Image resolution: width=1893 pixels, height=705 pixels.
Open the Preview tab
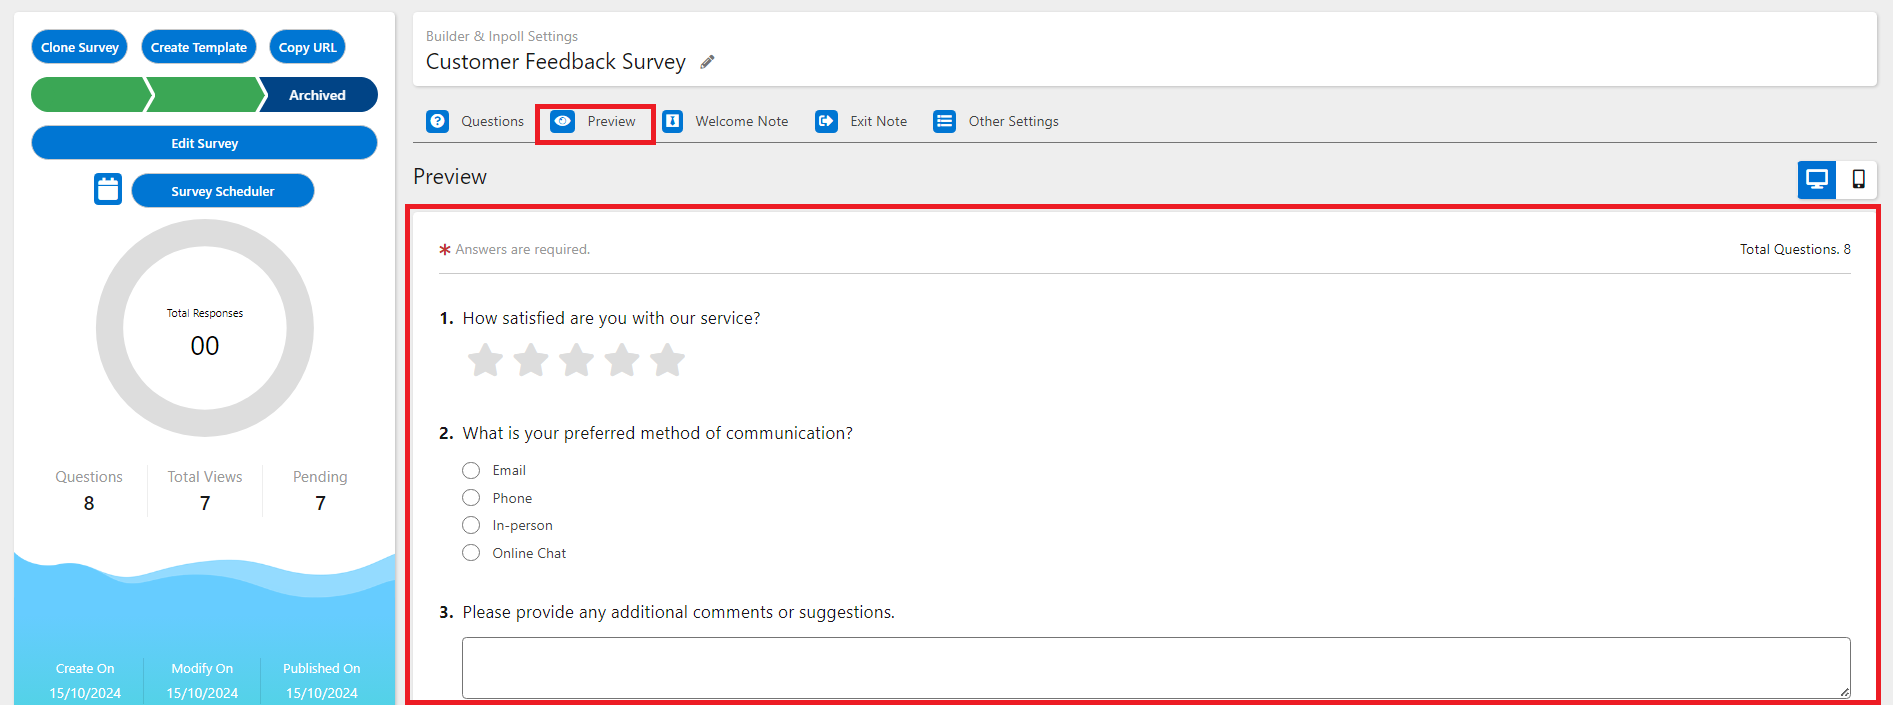point(594,121)
